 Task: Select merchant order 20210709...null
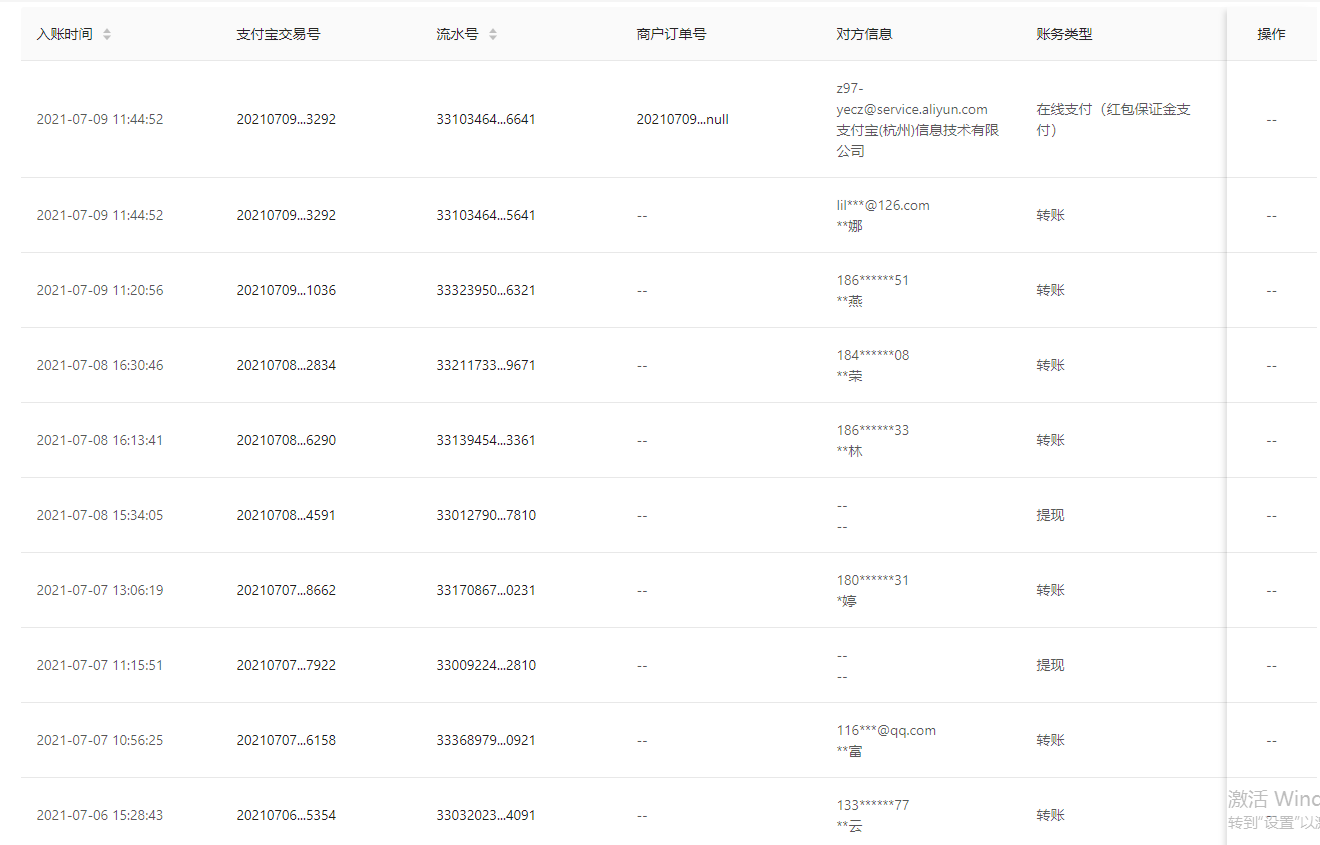[682, 119]
